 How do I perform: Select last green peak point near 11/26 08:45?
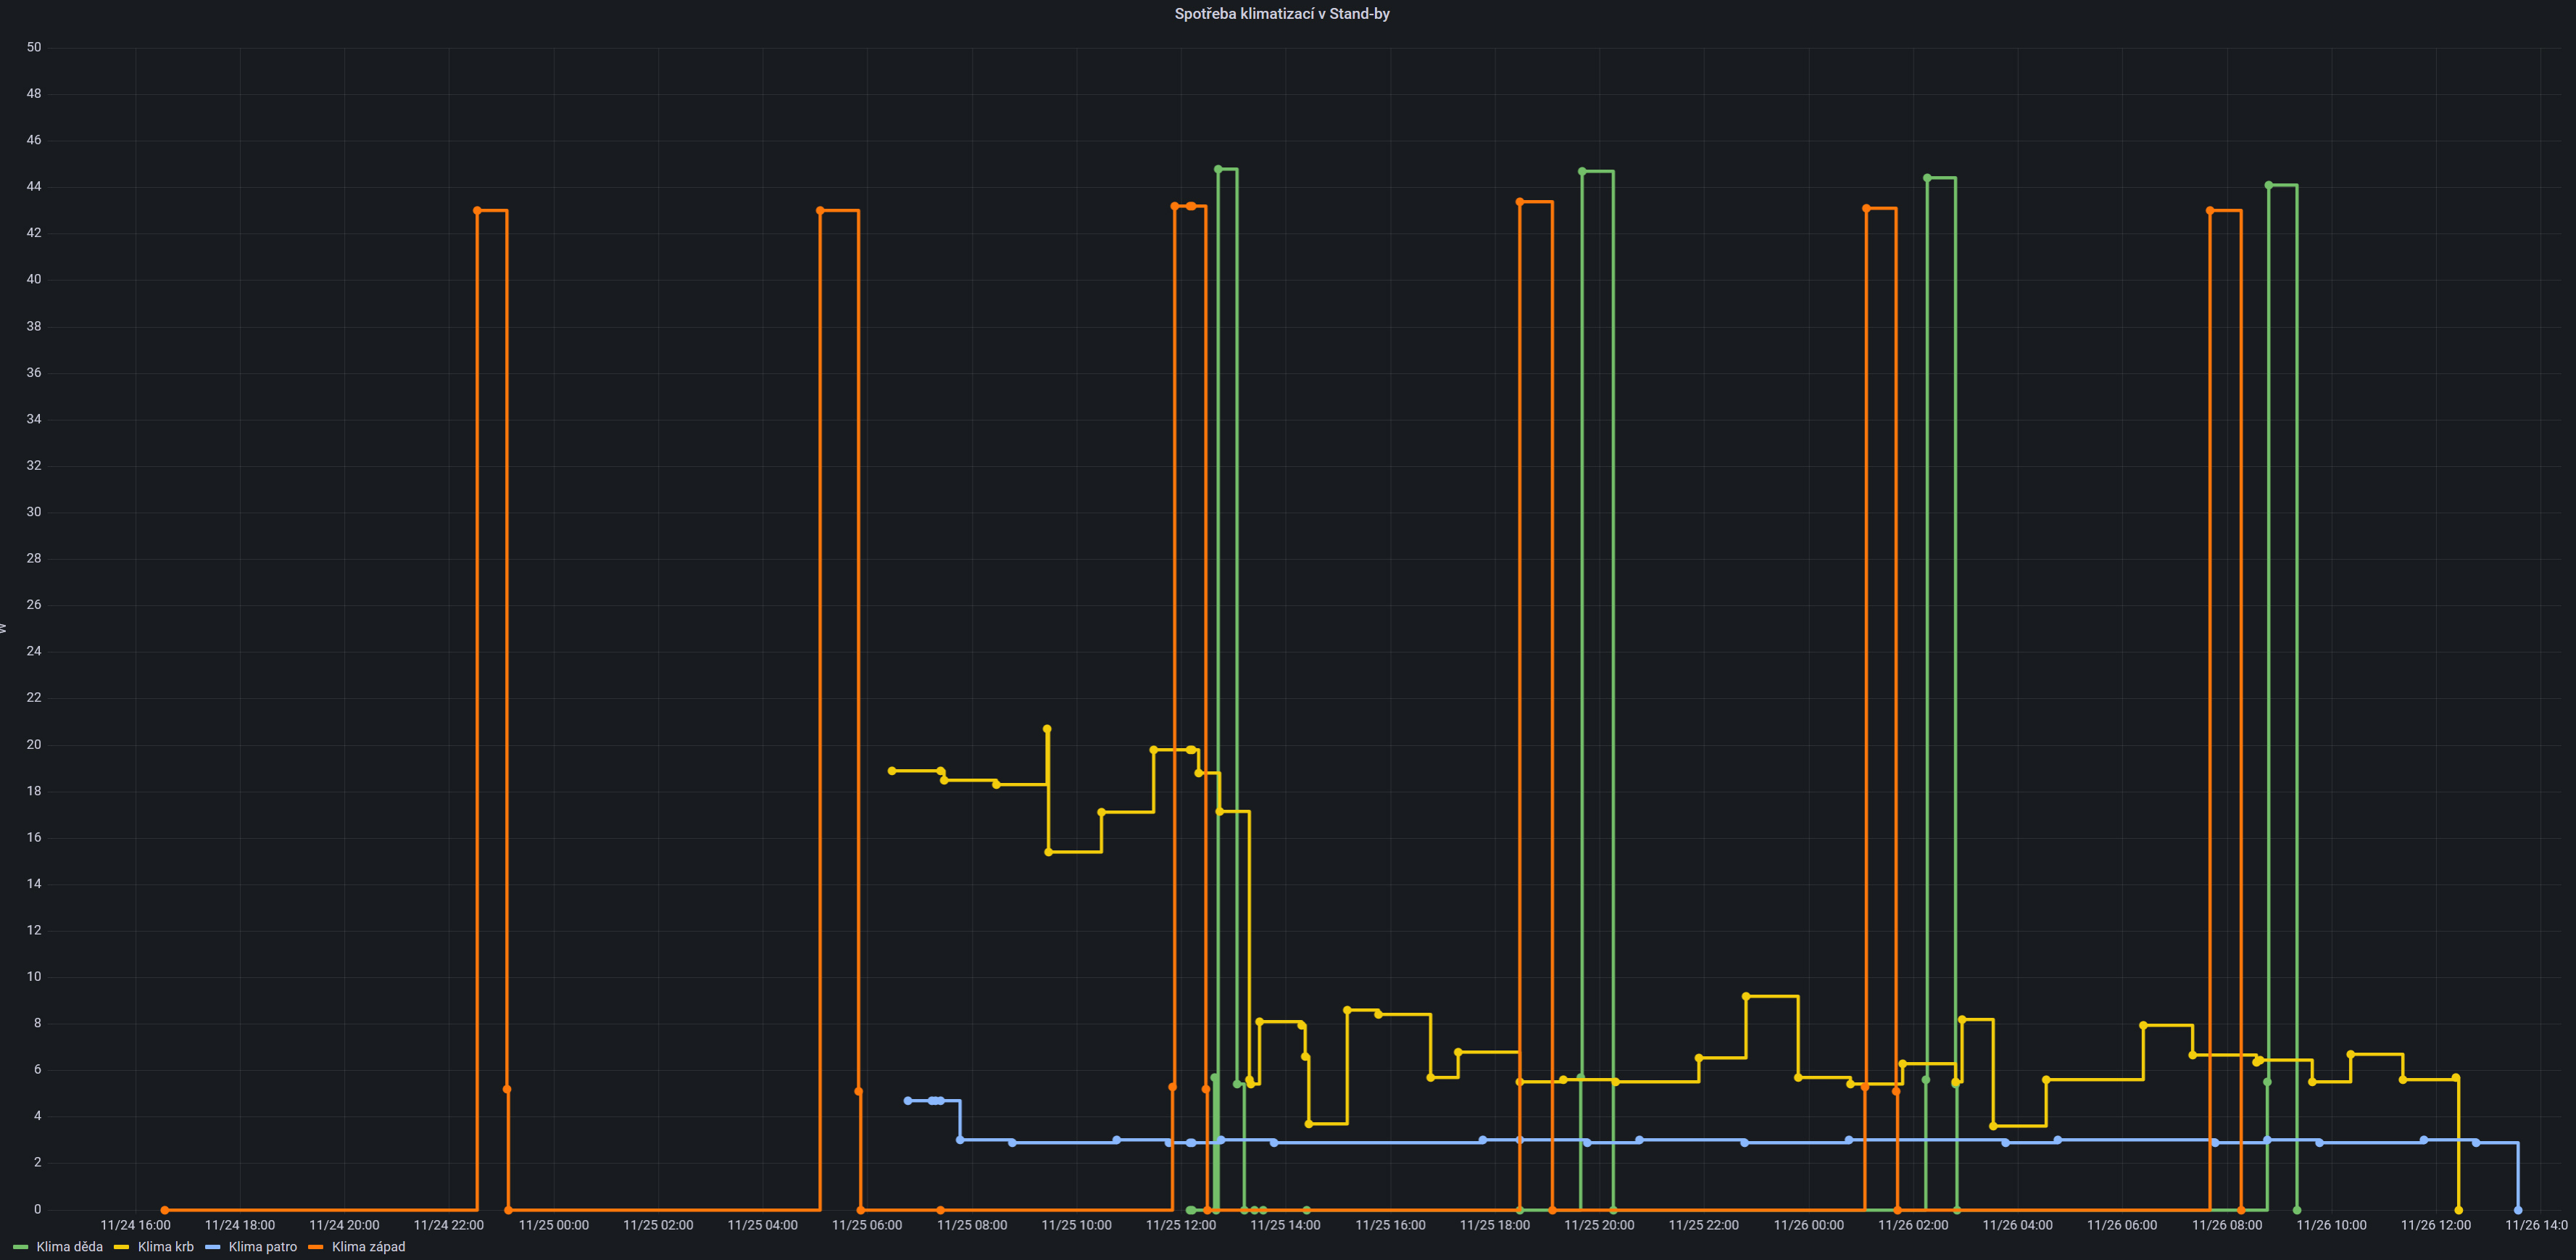pos(2268,185)
